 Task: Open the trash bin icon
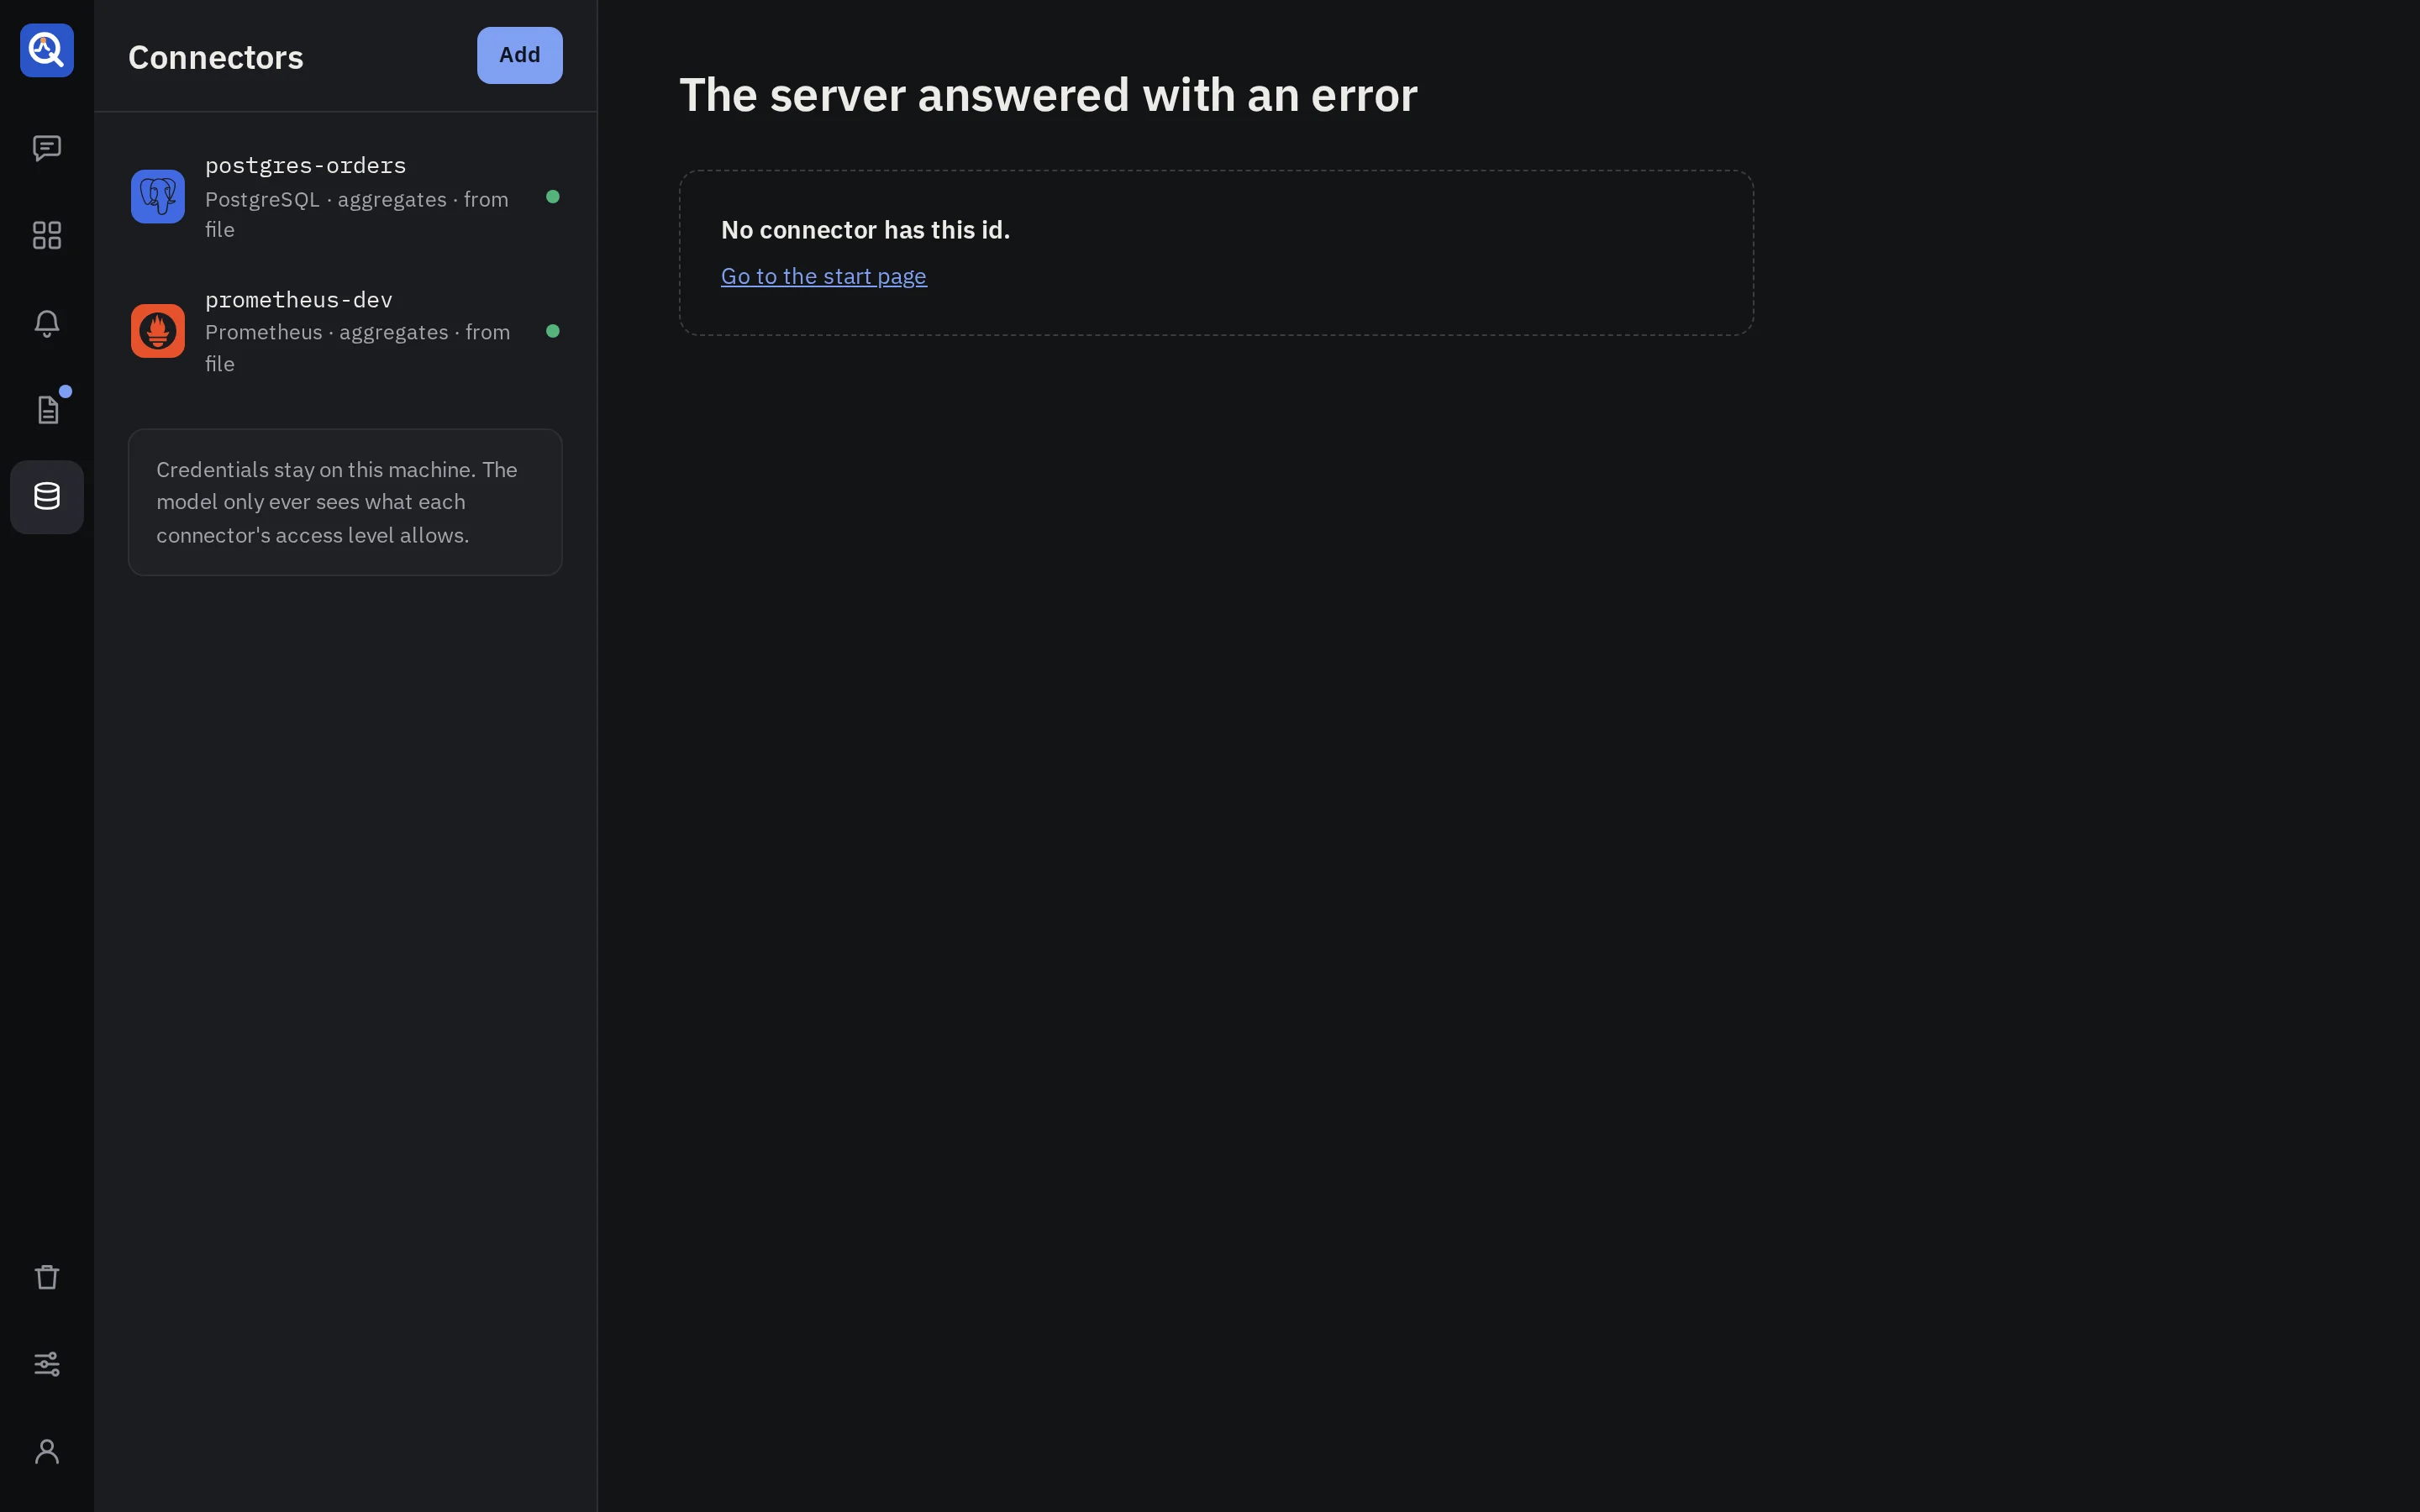click(47, 1277)
